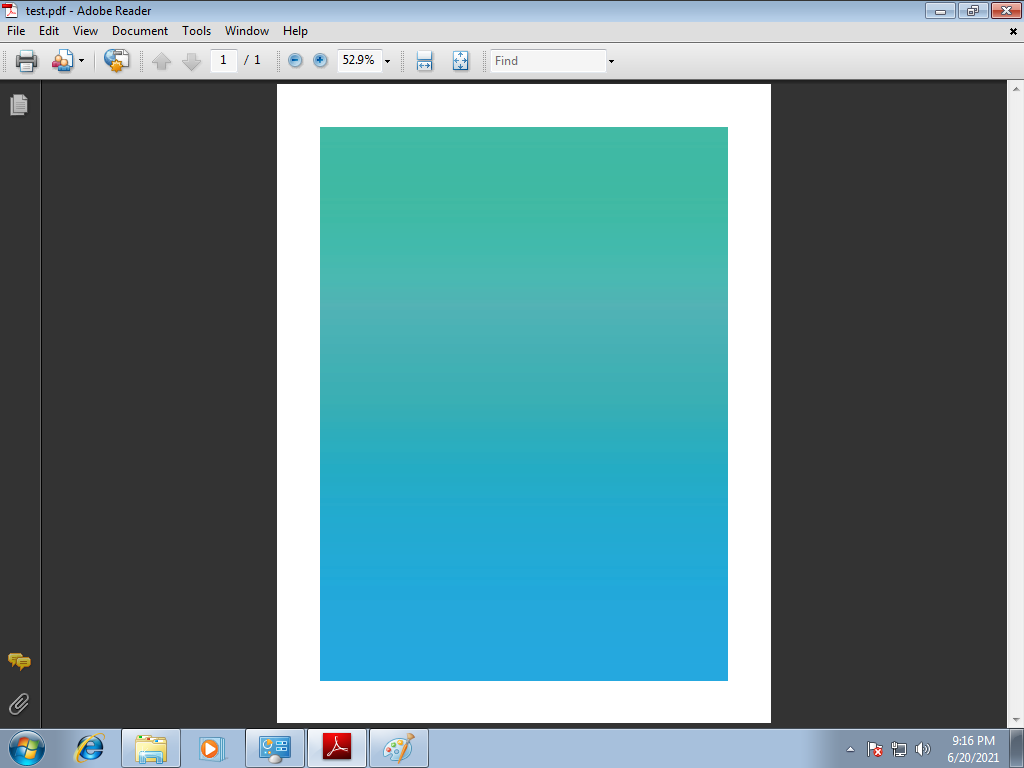Screen dimensions: 1024x768
Task: Open the Tools menu
Action: click(196, 31)
